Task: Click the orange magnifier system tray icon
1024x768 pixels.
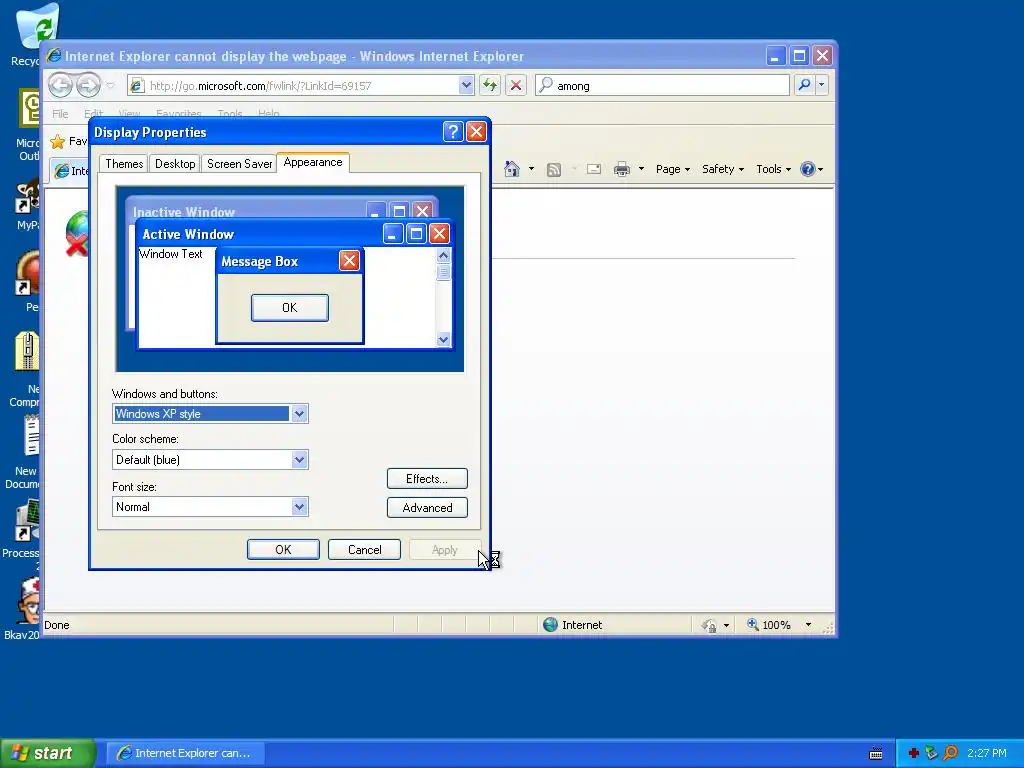Action: [x=950, y=753]
